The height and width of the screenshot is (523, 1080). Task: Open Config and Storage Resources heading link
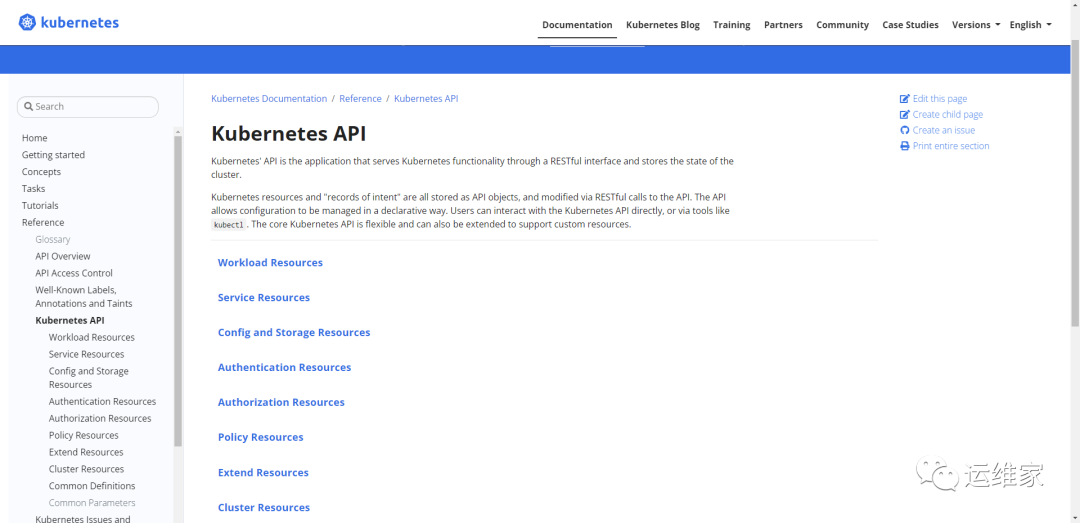coord(294,333)
